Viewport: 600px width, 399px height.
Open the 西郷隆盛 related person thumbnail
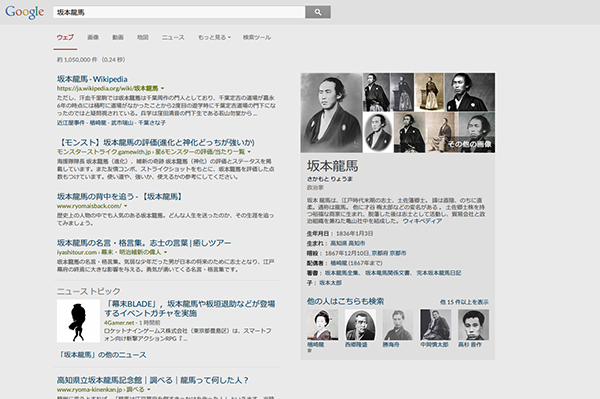[x=360, y=325]
